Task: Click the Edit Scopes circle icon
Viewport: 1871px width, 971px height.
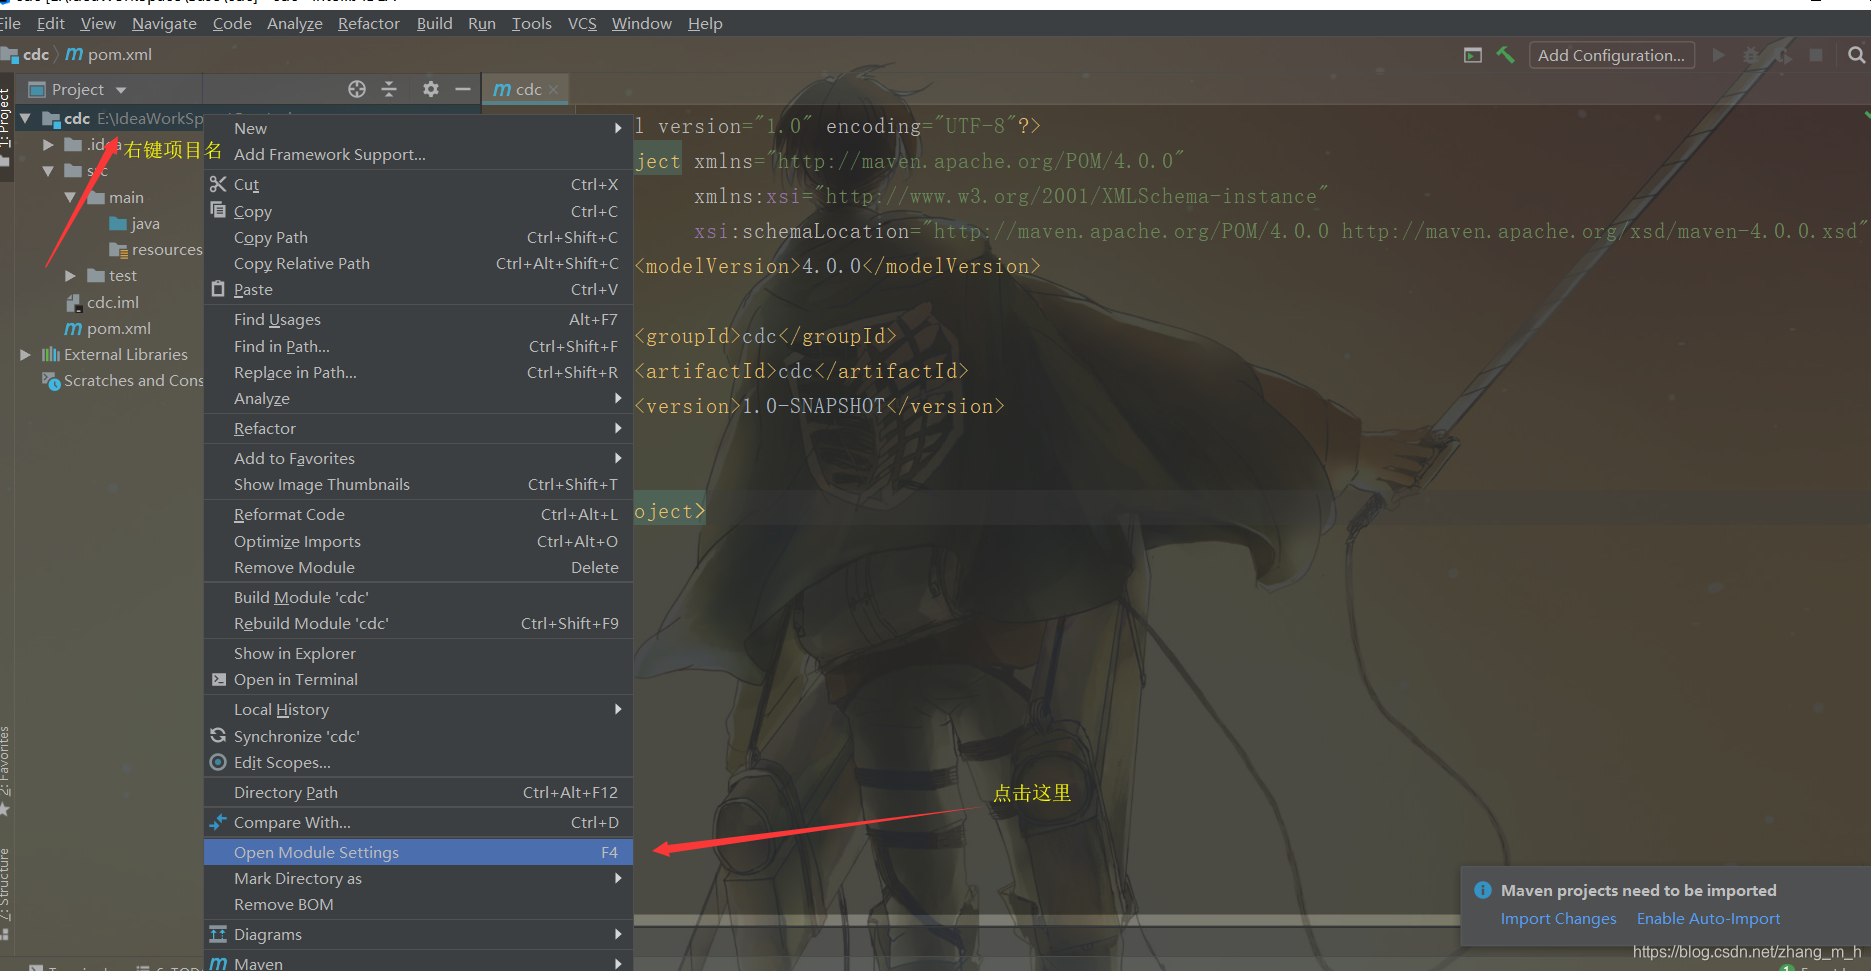Action: point(218,762)
